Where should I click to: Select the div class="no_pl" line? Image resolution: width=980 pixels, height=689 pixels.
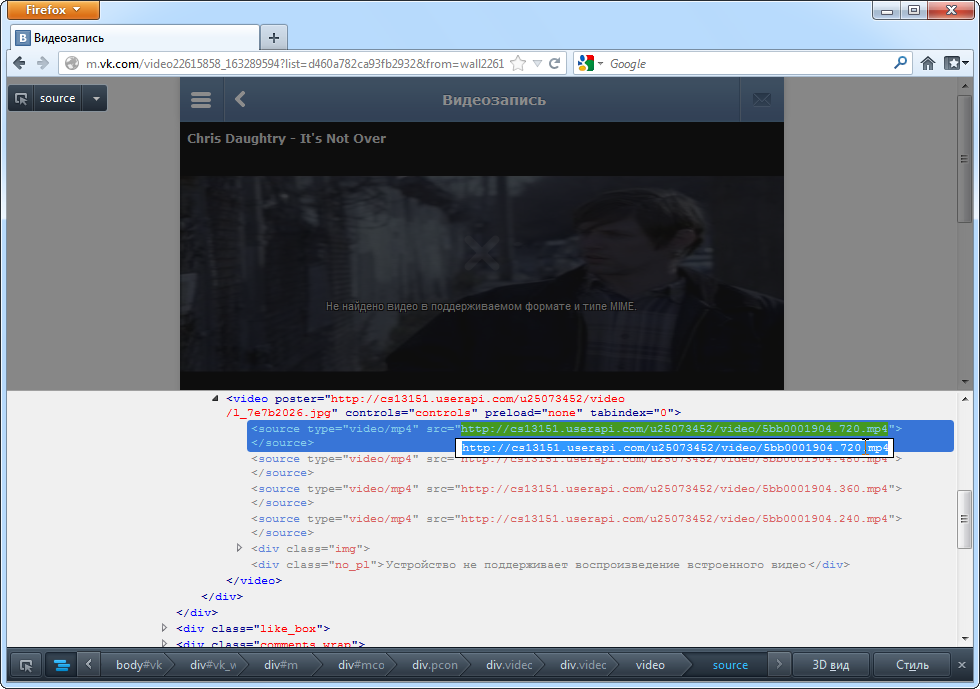coord(550,565)
